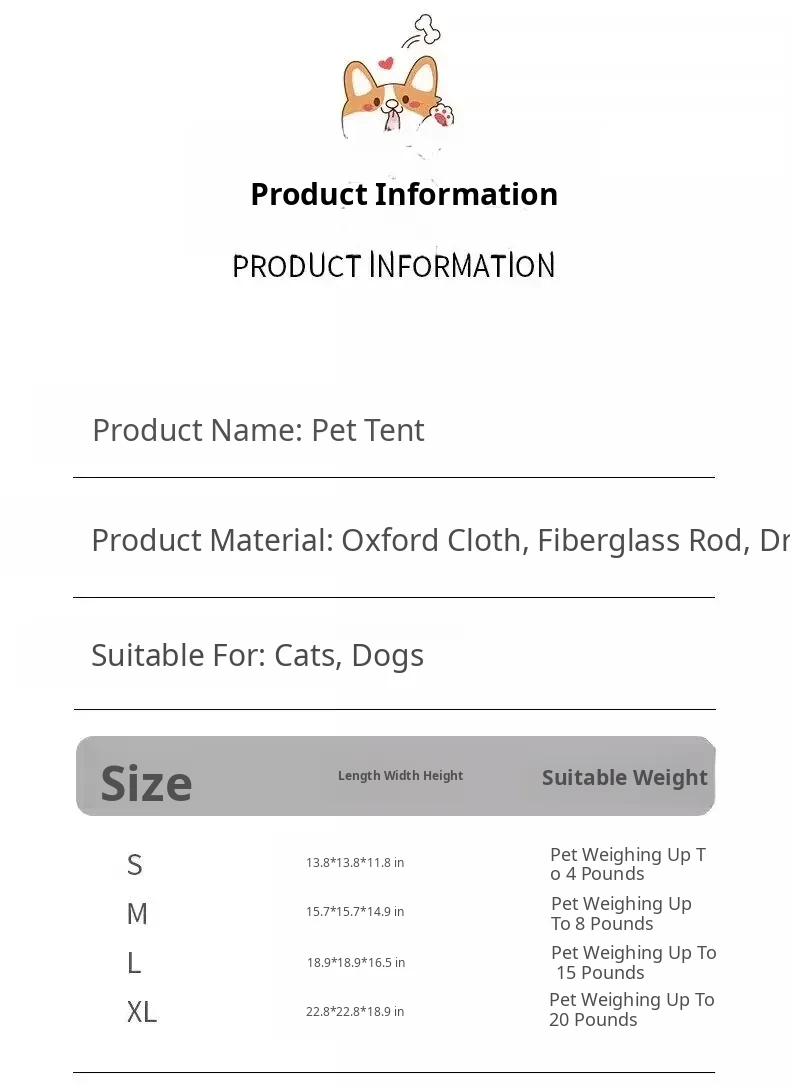Click the 15.7*15.7*14.9 in dimension

(x=355, y=912)
